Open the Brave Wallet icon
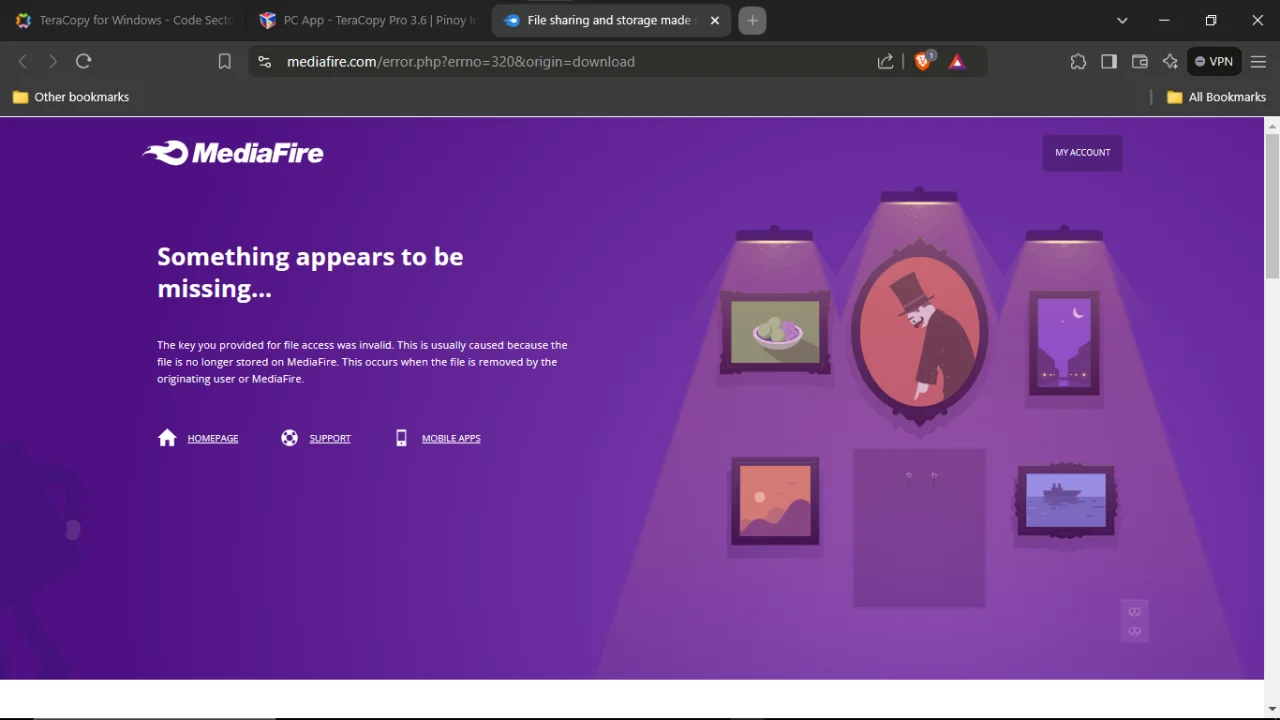Viewport: 1280px width, 720px height. (1140, 61)
